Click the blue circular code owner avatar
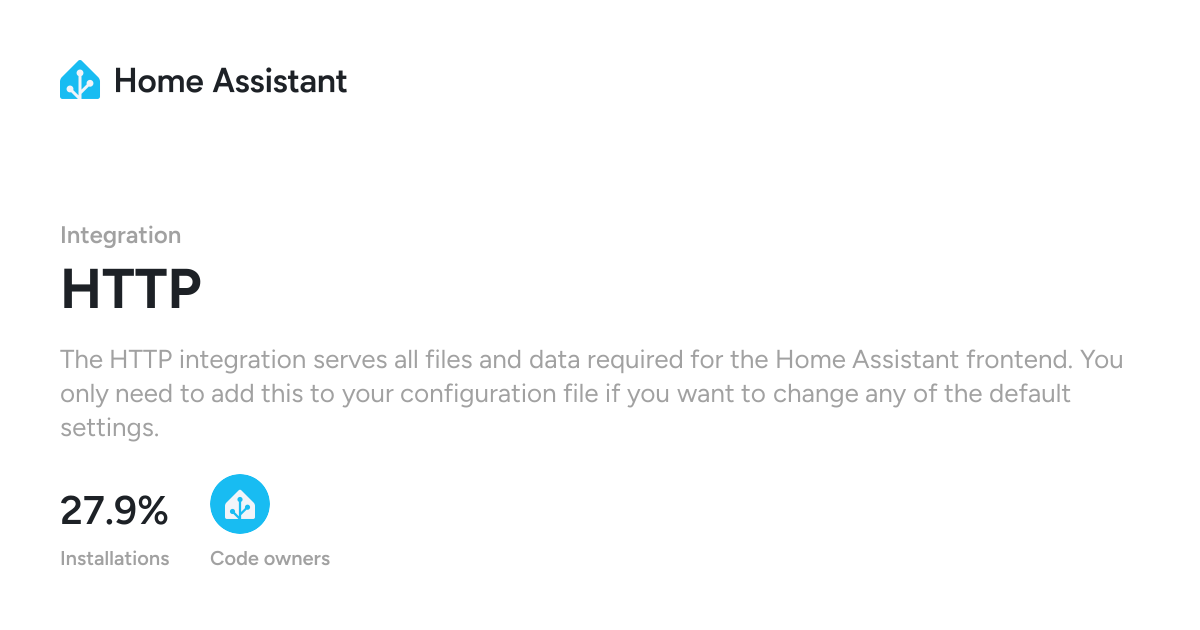The image size is (1200, 630). pos(240,504)
